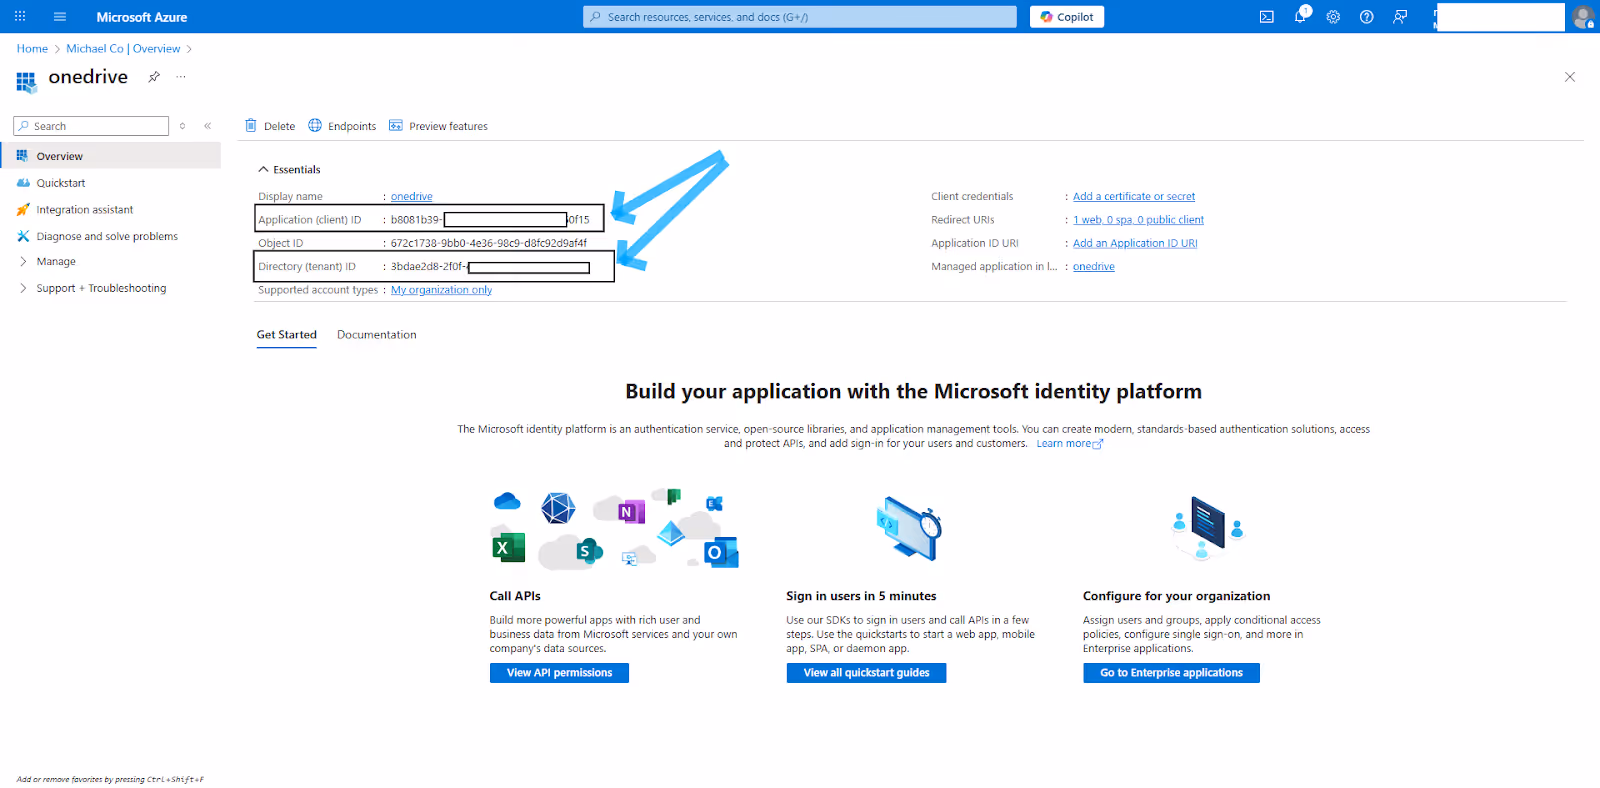The height and width of the screenshot is (788, 1600).
Task: Open portal settings gear
Action: click(x=1333, y=16)
